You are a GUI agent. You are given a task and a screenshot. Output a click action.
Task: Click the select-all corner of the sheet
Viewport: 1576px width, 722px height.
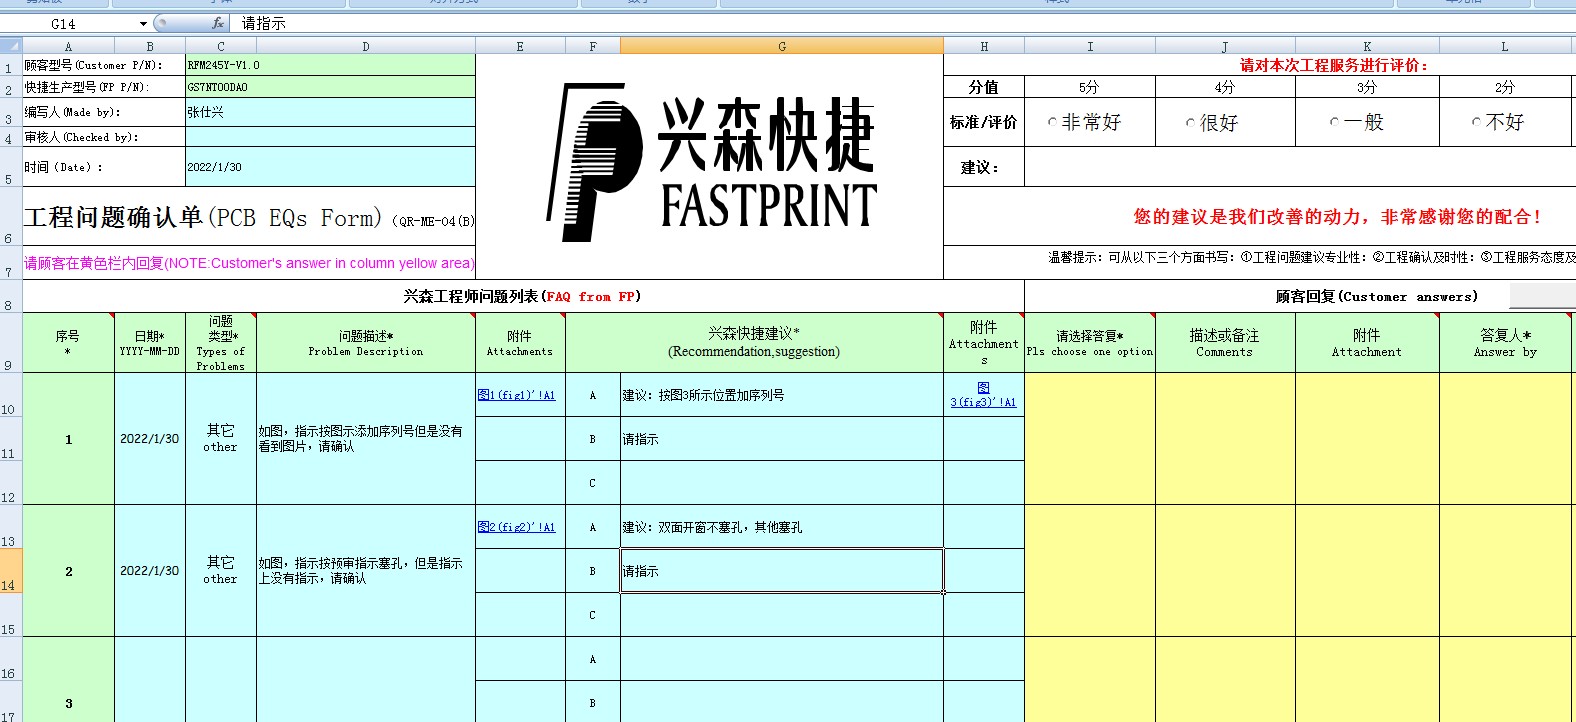click(11, 46)
